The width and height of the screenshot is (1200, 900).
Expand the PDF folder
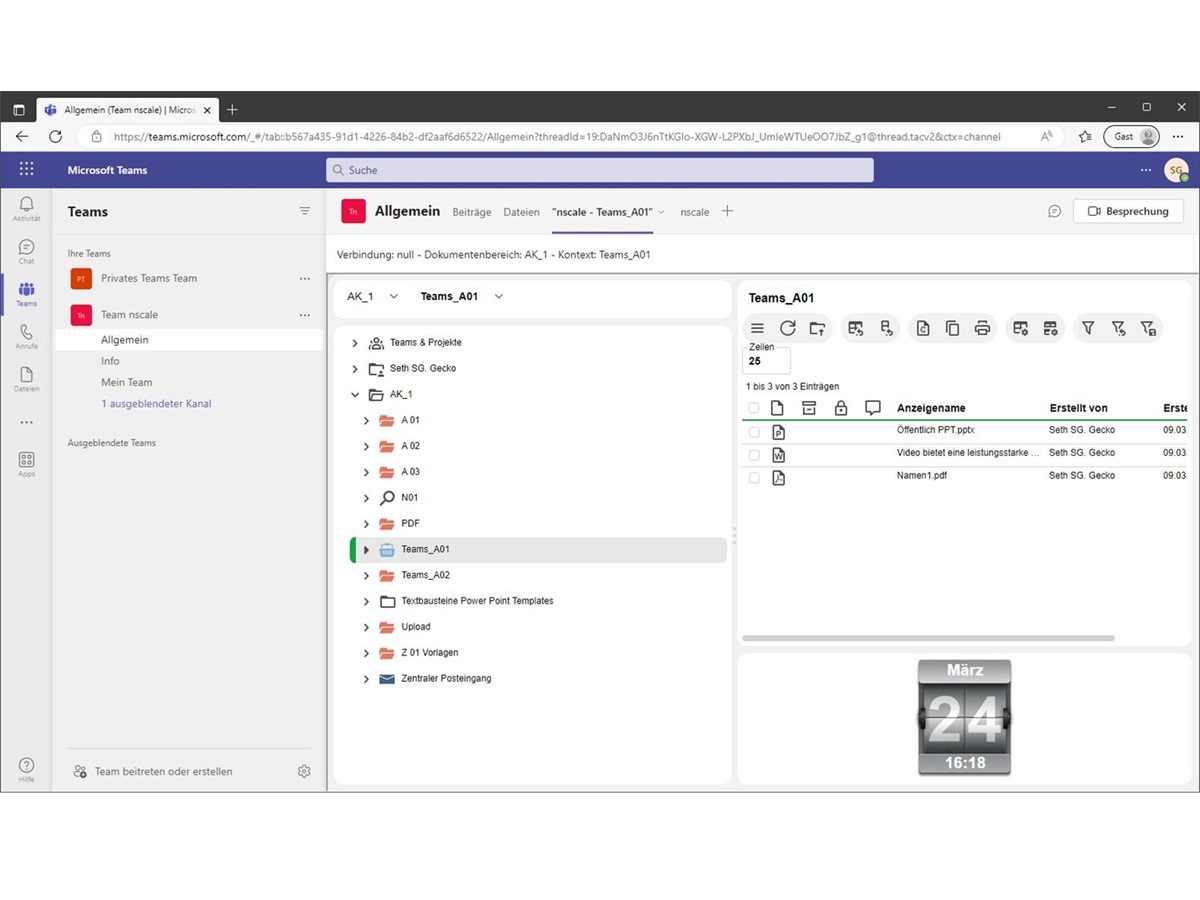pos(366,524)
